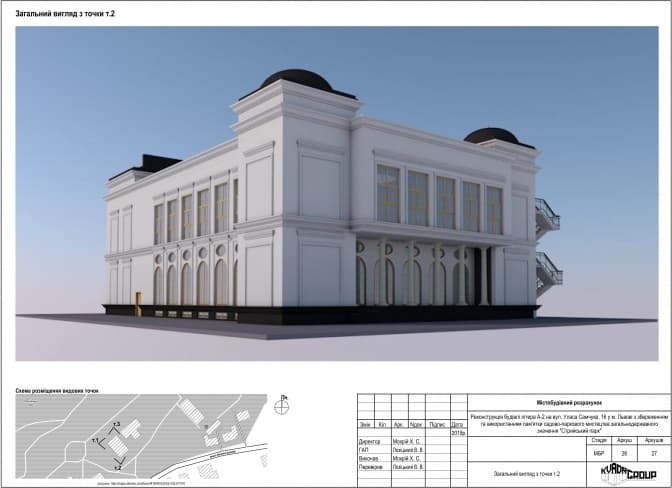672x488 pixels.
Task: Click the 'Стадія' column header
Action: [x=599, y=439]
